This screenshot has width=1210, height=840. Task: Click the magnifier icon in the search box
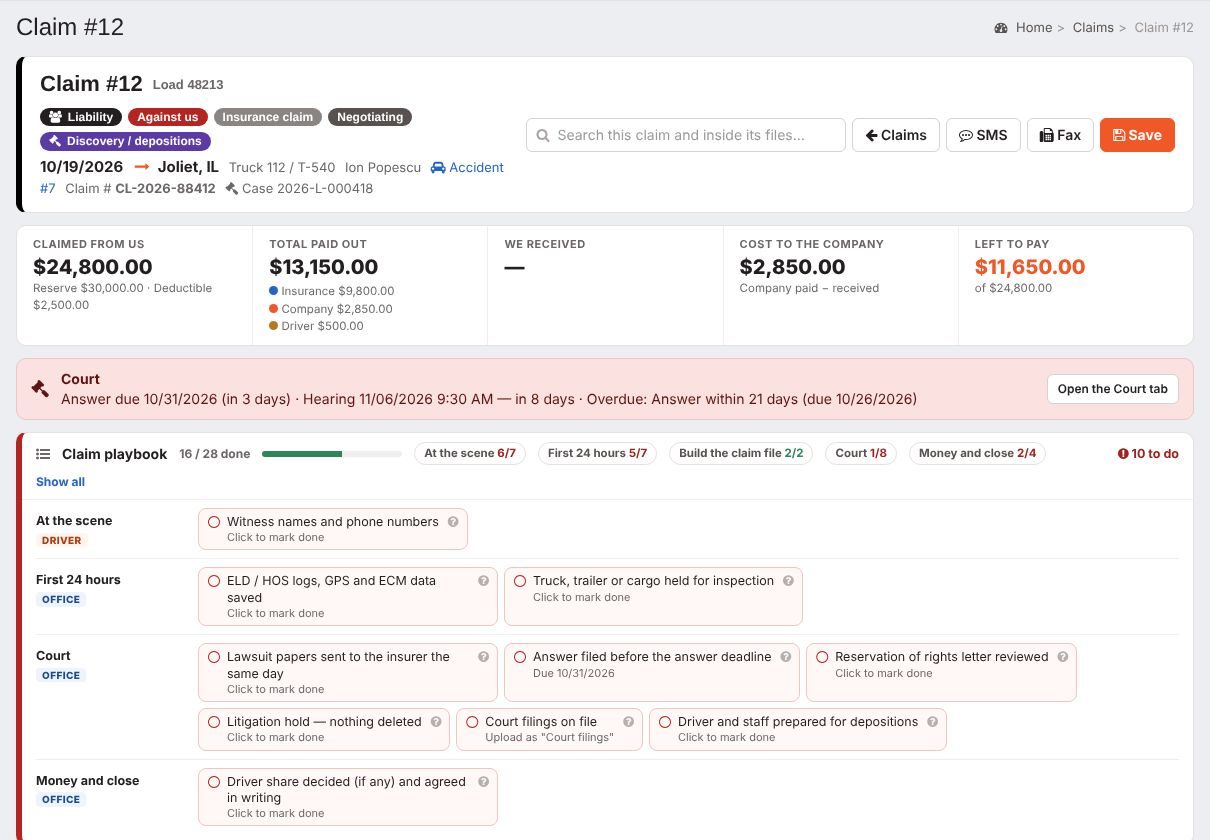(543, 135)
